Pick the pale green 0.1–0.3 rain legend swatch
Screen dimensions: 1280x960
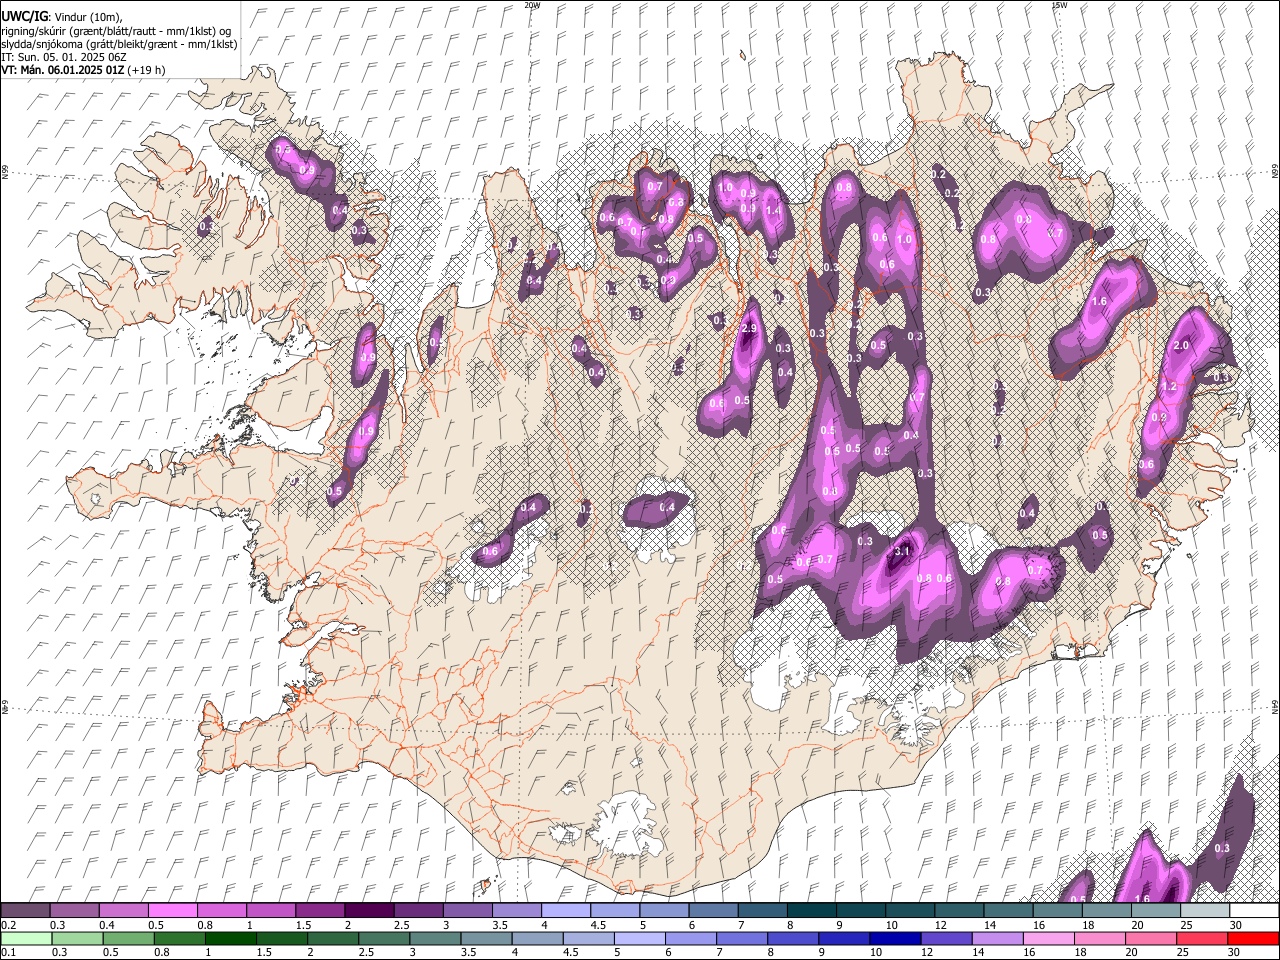25,938
